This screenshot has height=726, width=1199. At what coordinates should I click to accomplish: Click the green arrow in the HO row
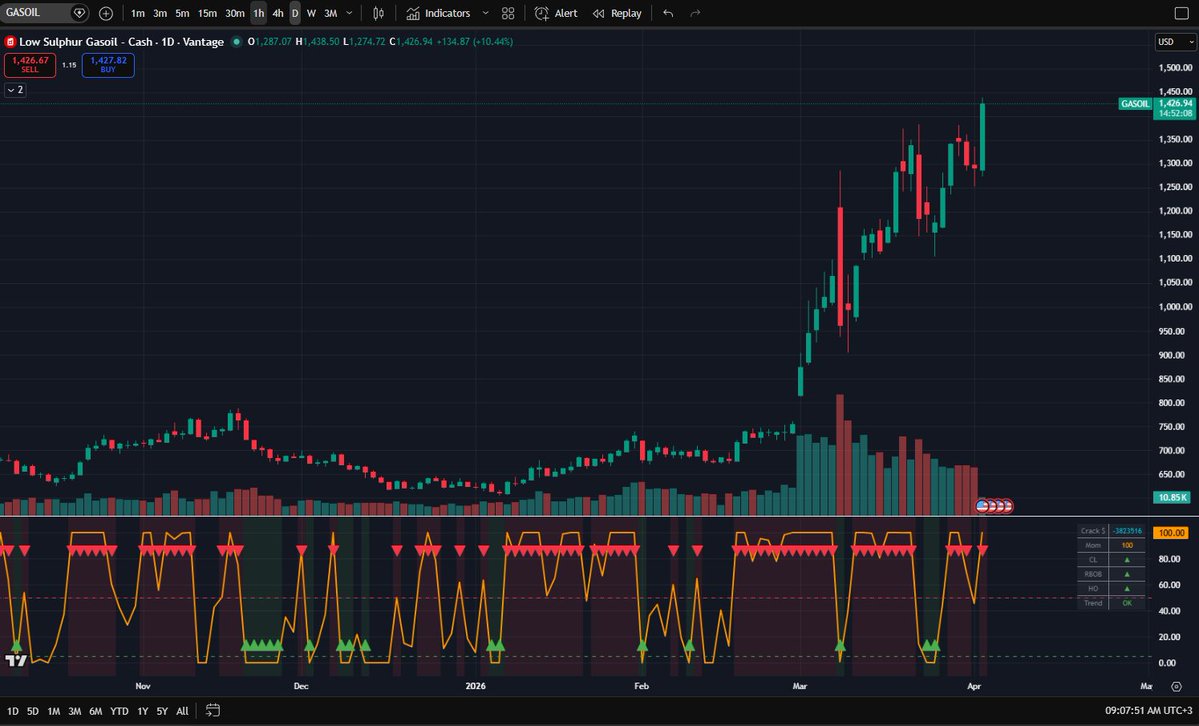coord(1127,589)
